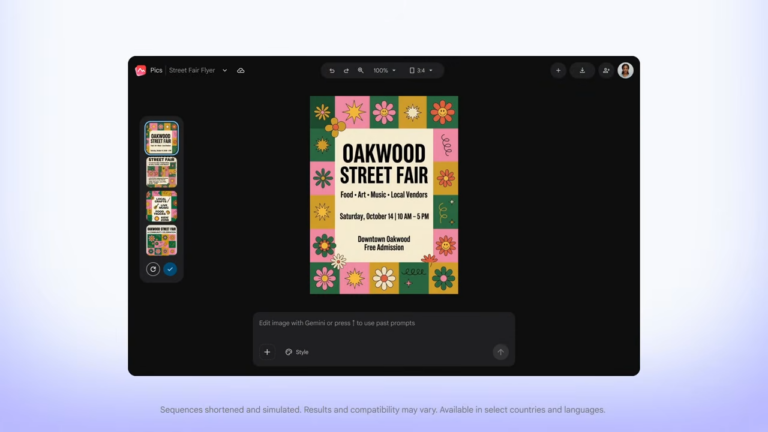Screen dimensions: 768x432
Task: Confirm selection with the blue checkmark
Action: (170, 269)
